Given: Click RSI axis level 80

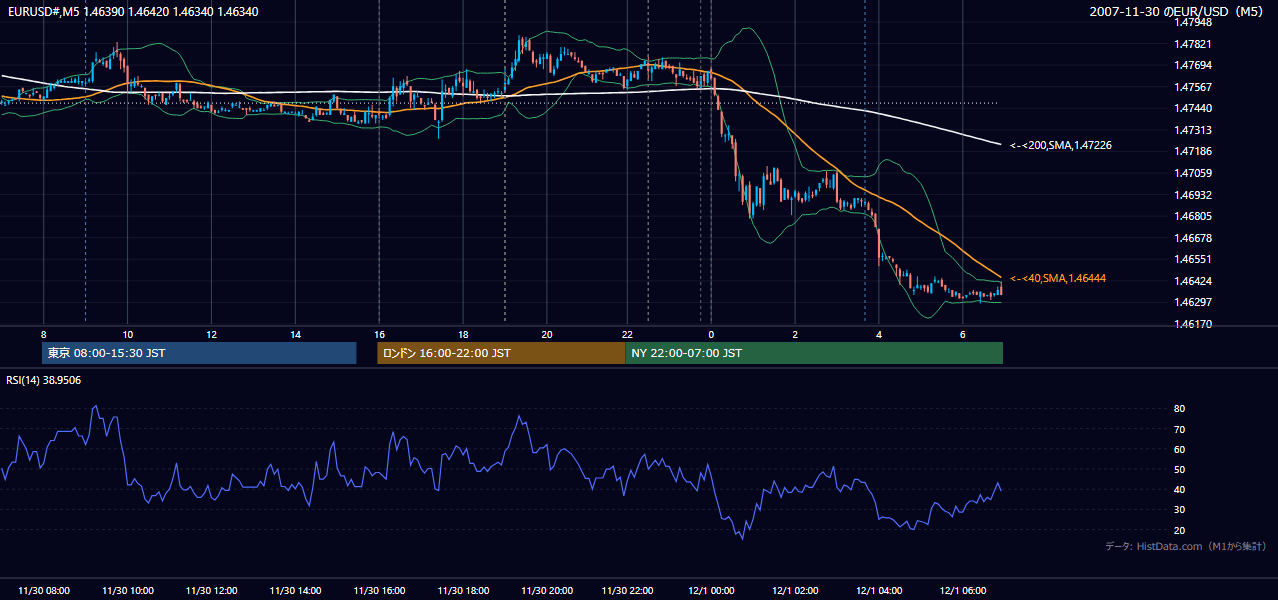Looking at the screenshot, I should [1179, 409].
